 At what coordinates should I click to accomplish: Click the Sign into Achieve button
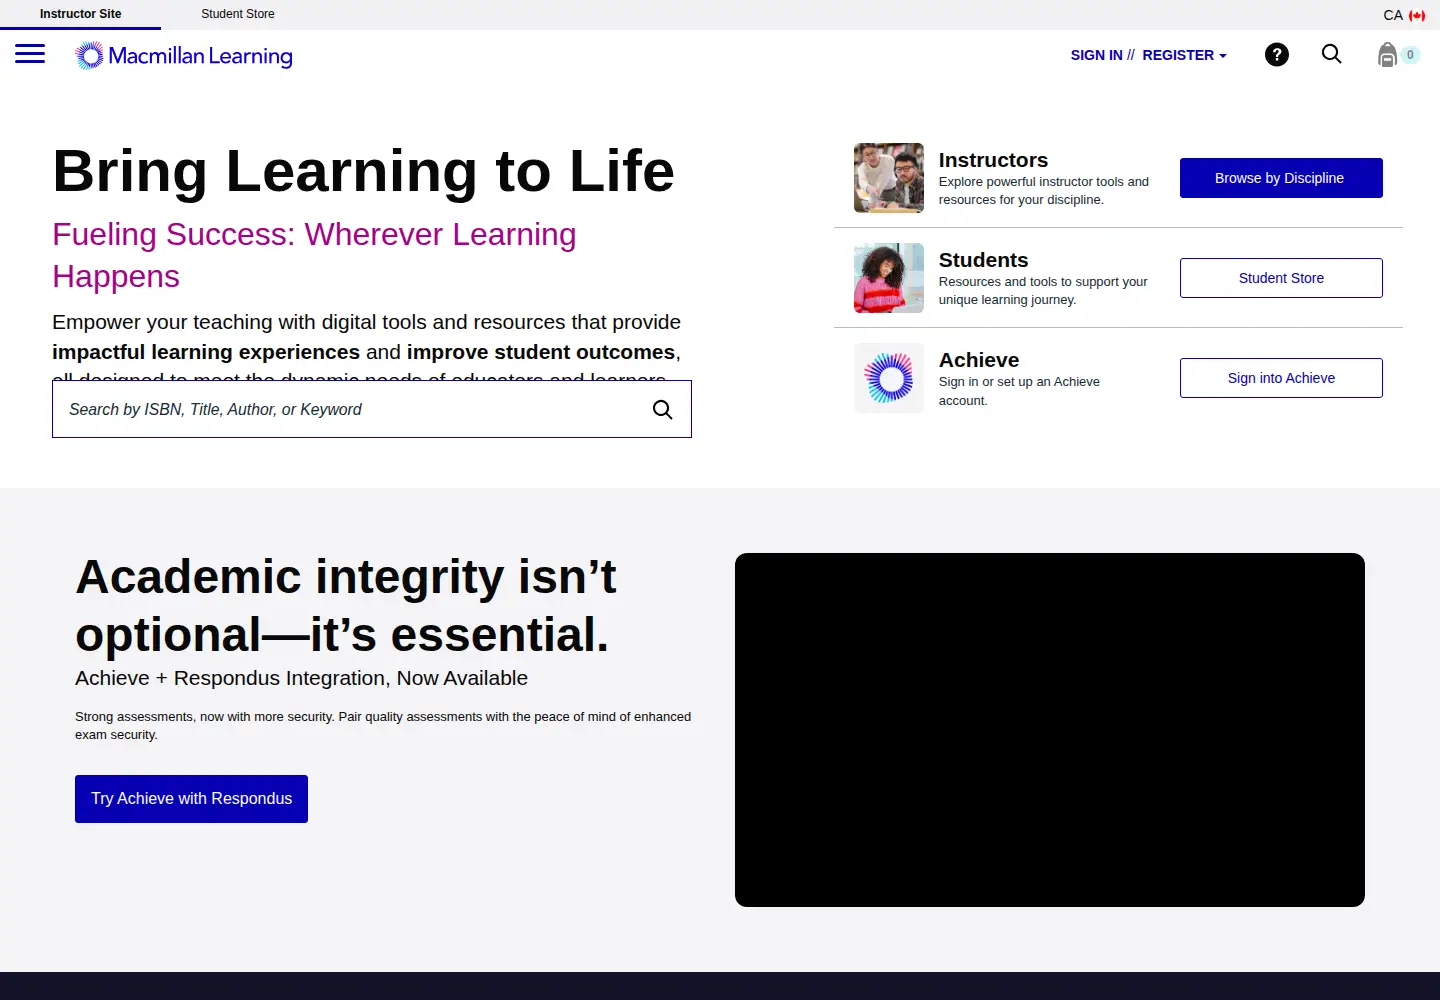[x=1281, y=378]
